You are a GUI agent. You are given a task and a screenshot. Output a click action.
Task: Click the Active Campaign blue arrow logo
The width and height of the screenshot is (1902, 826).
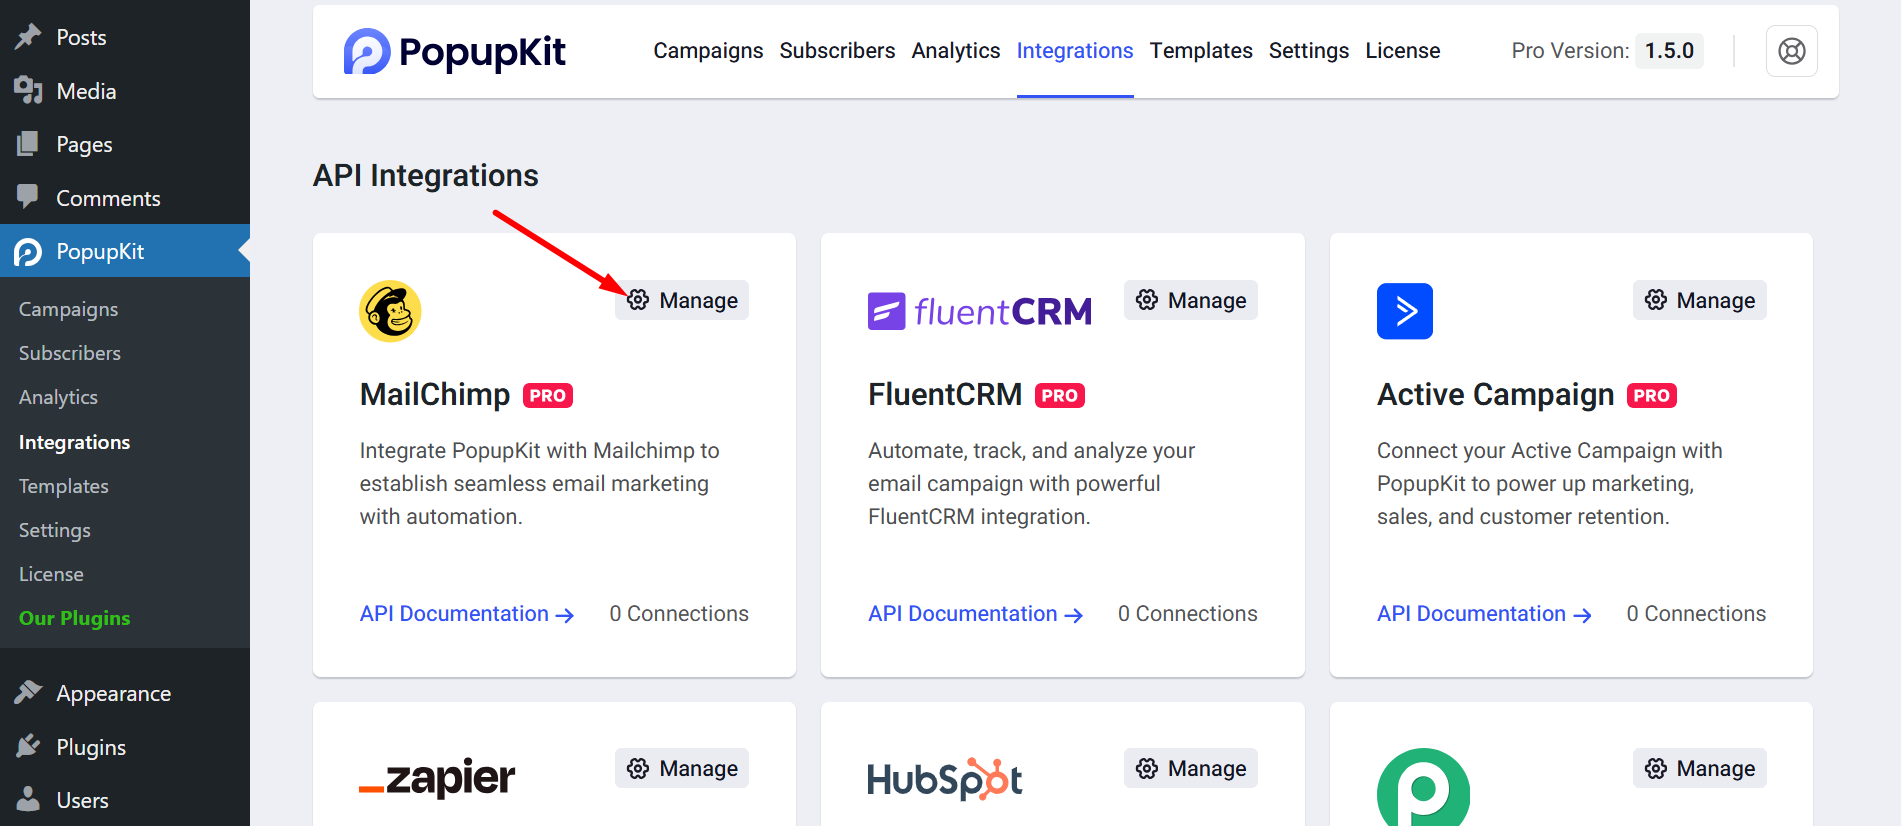click(1404, 311)
